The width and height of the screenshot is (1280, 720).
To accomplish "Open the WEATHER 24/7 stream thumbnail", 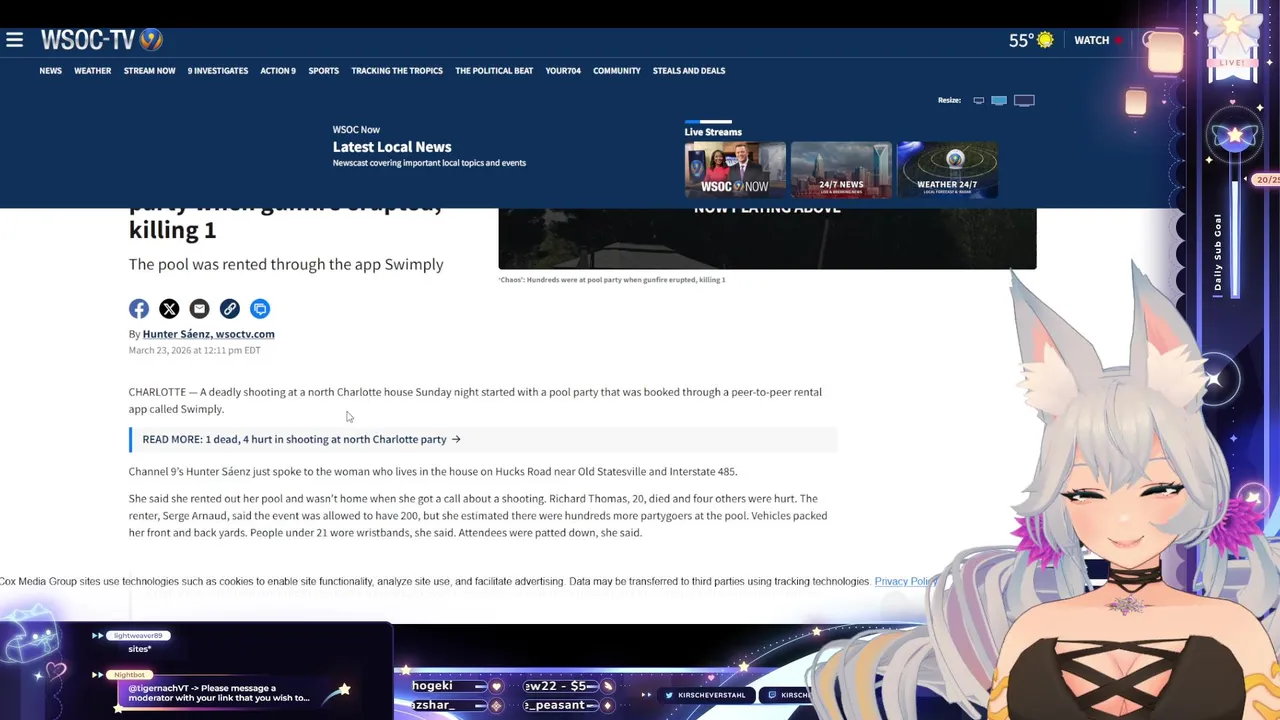I will [947, 169].
